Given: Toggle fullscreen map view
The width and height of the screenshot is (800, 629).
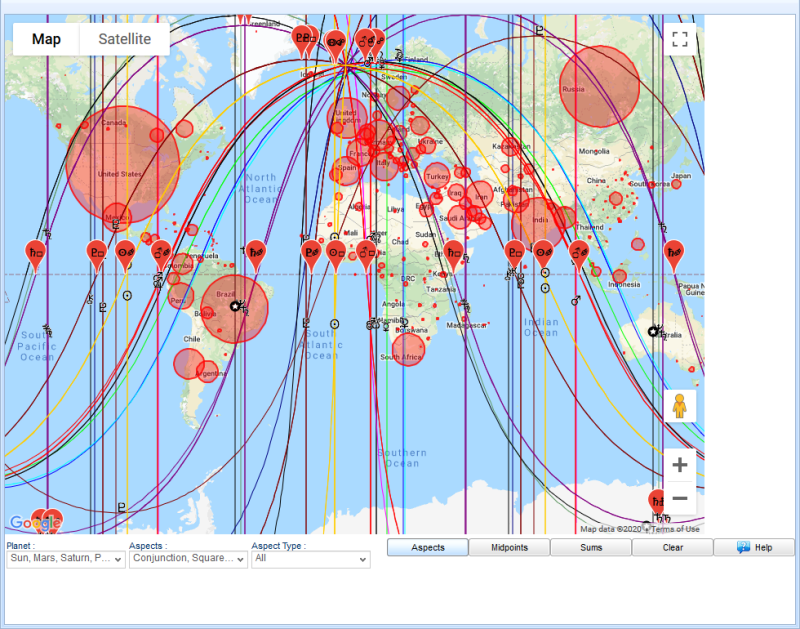Looking at the screenshot, I should [680, 40].
